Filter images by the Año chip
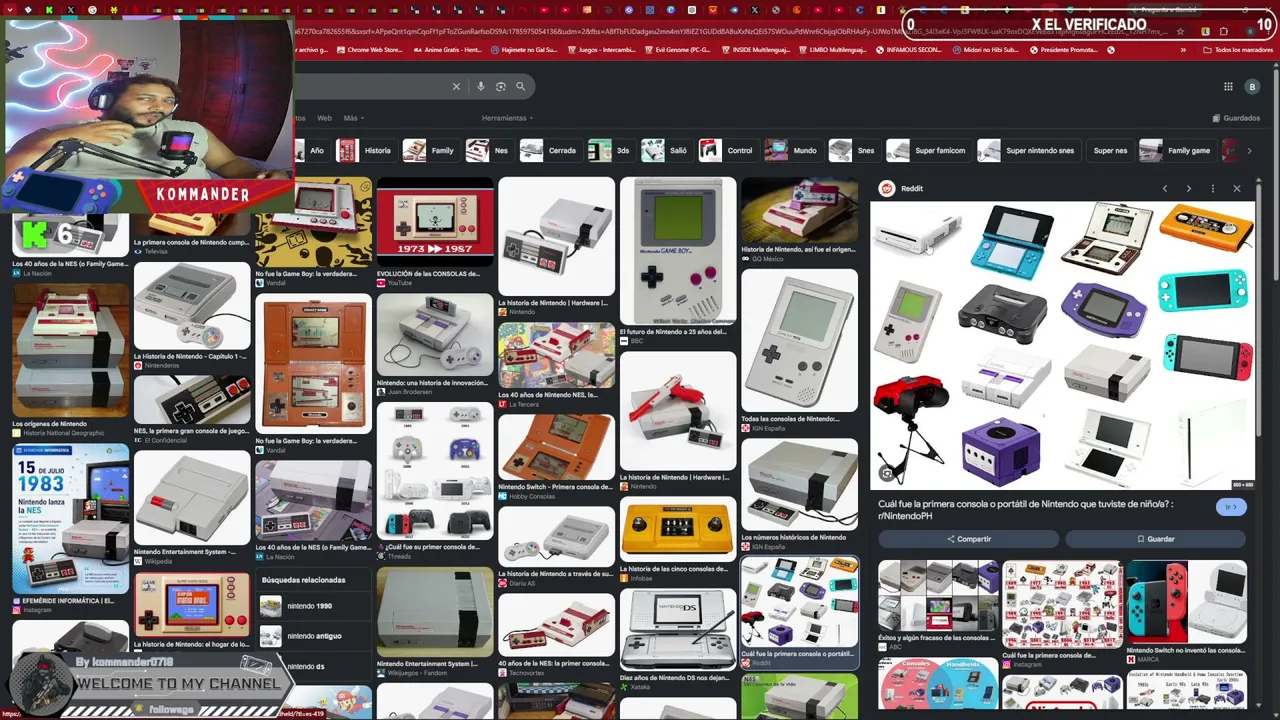1280x720 pixels. pyautogui.click(x=312, y=151)
